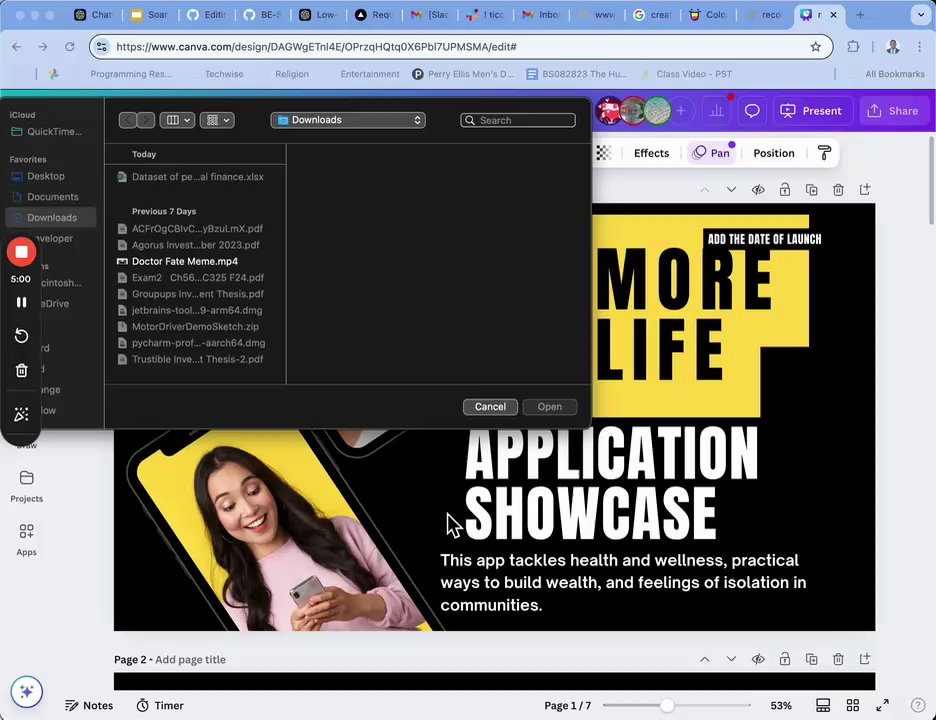Open the grid view of pages
The image size is (936, 720).
point(853,705)
